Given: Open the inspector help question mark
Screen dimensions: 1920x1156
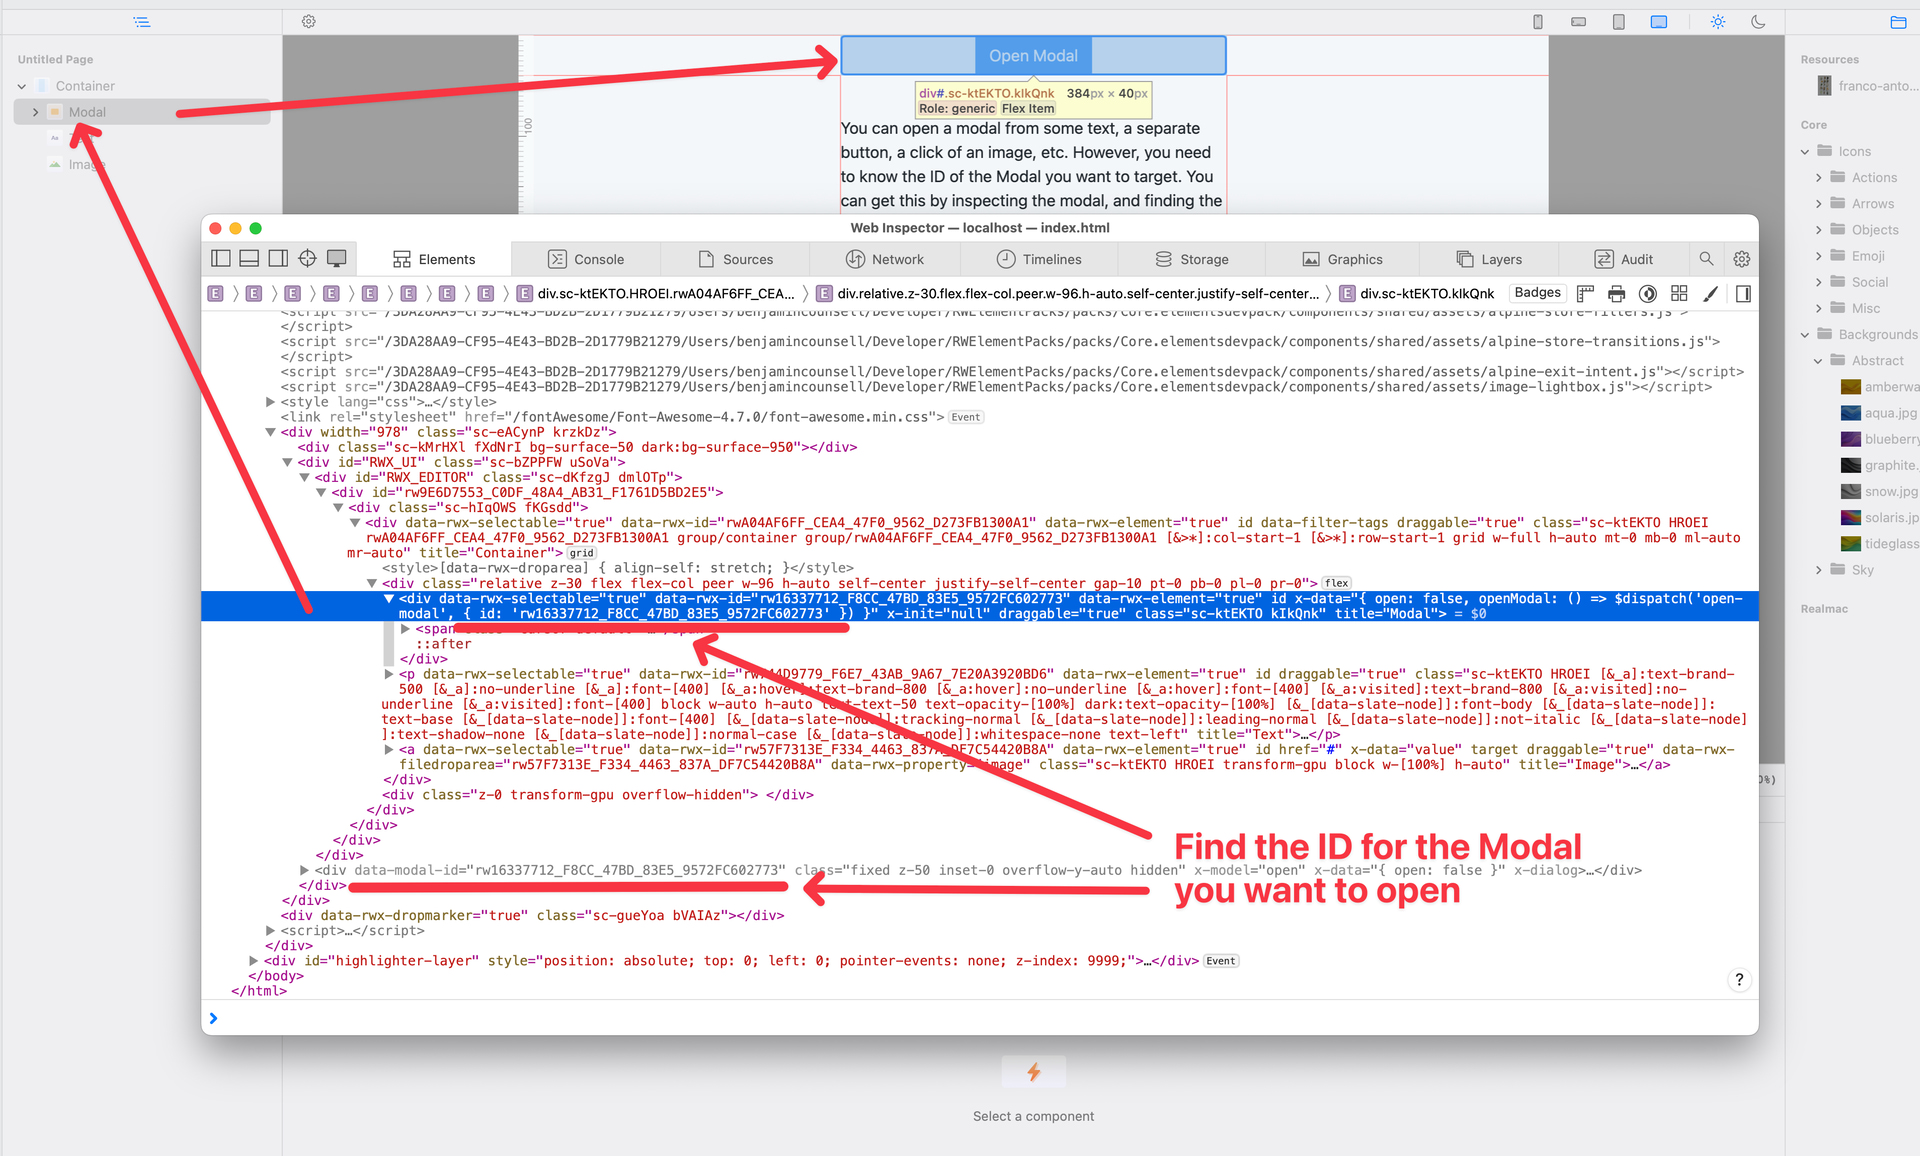Looking at the screenshot, I should point(1739,980).
